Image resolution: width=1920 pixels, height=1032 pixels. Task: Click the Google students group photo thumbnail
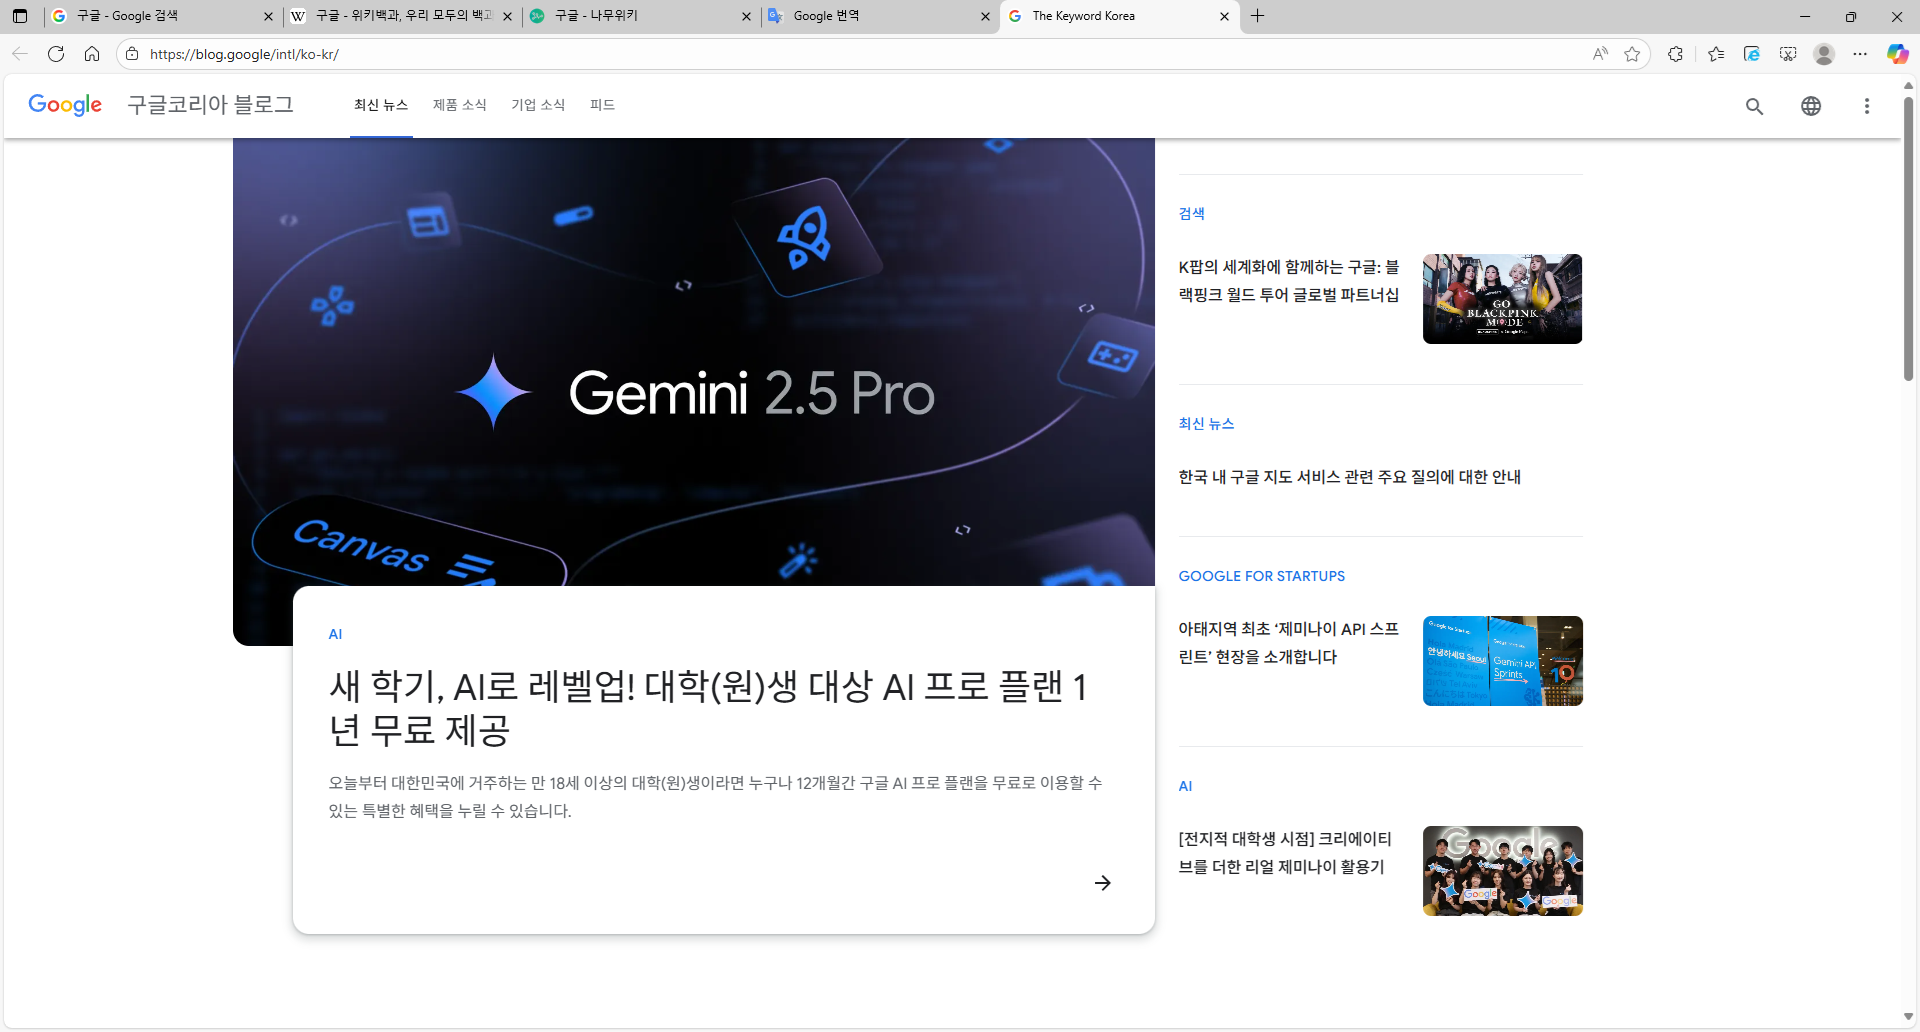tap(1502, 871)
